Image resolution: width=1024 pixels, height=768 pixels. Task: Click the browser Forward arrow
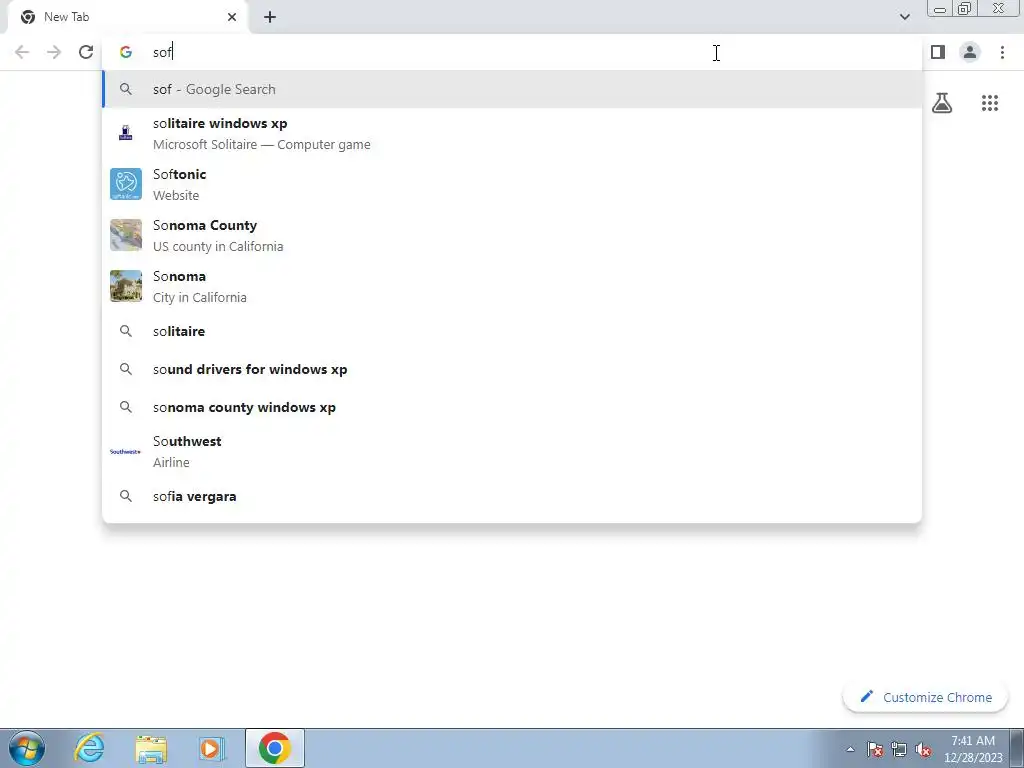point(54,52)
